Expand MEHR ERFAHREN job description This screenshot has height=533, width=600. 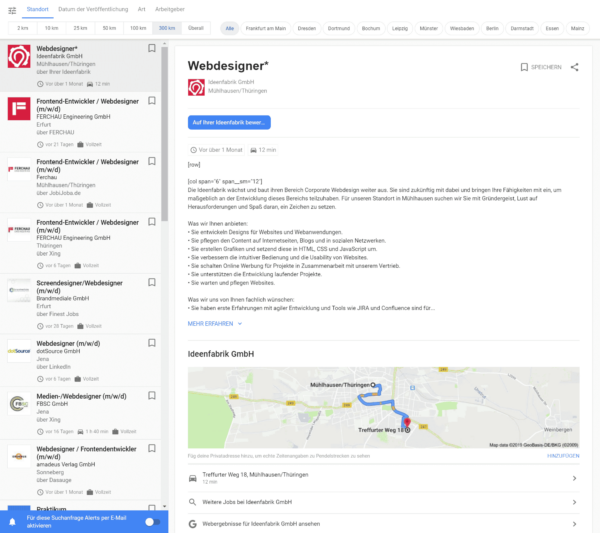(214, 324)
